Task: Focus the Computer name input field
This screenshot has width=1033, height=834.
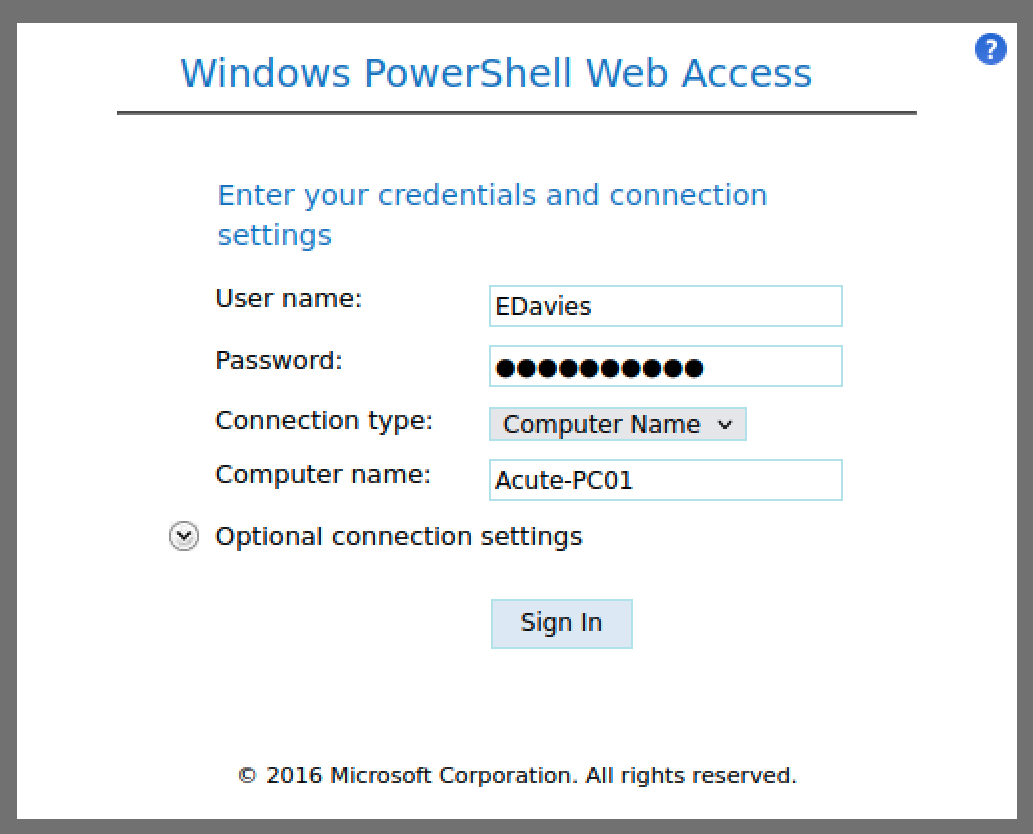Action: pos(665,480)
